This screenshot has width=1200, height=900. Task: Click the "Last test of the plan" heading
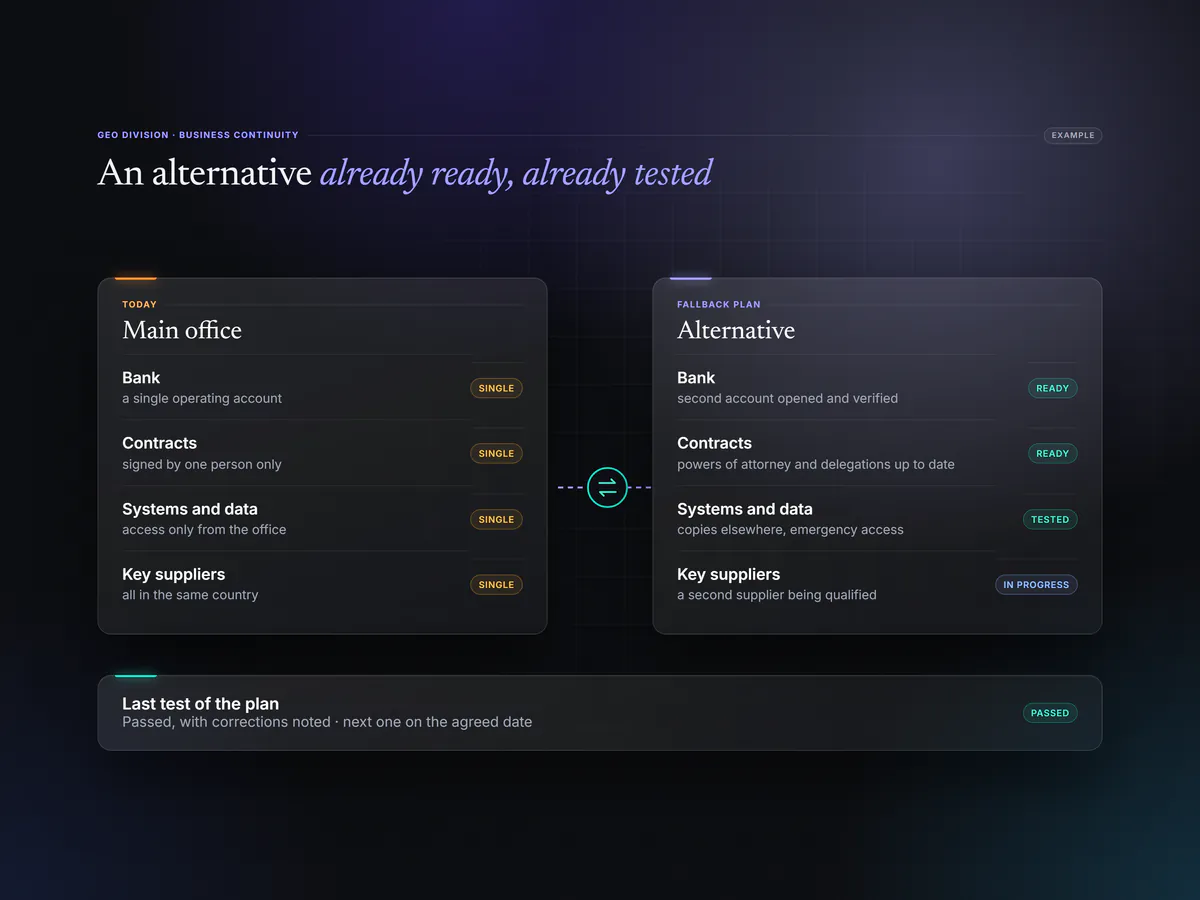[200, 704]
